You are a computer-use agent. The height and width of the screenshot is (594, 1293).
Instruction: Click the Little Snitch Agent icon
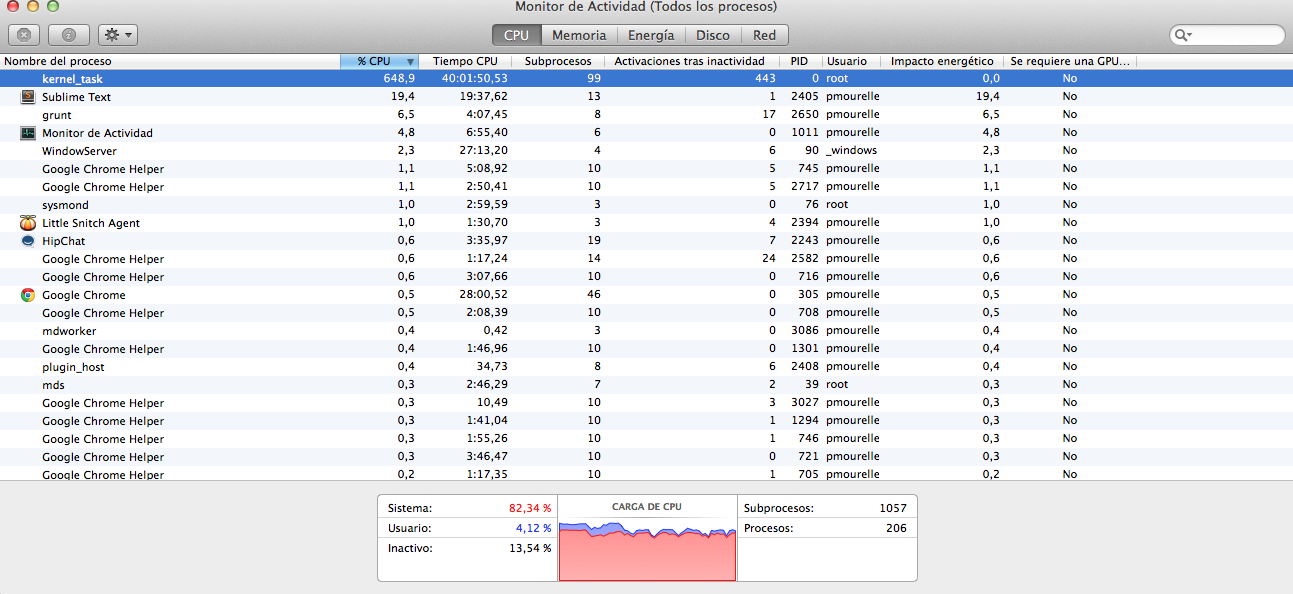pos(28,223)
